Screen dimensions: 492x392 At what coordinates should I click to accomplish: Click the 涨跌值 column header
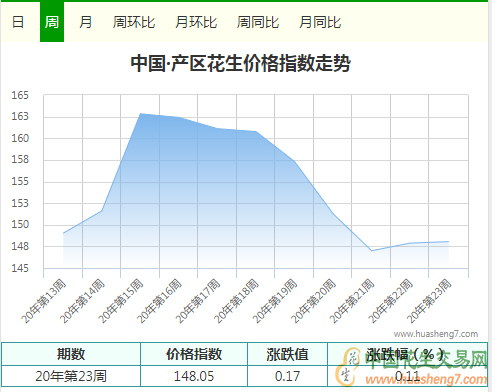pos(287,354)
